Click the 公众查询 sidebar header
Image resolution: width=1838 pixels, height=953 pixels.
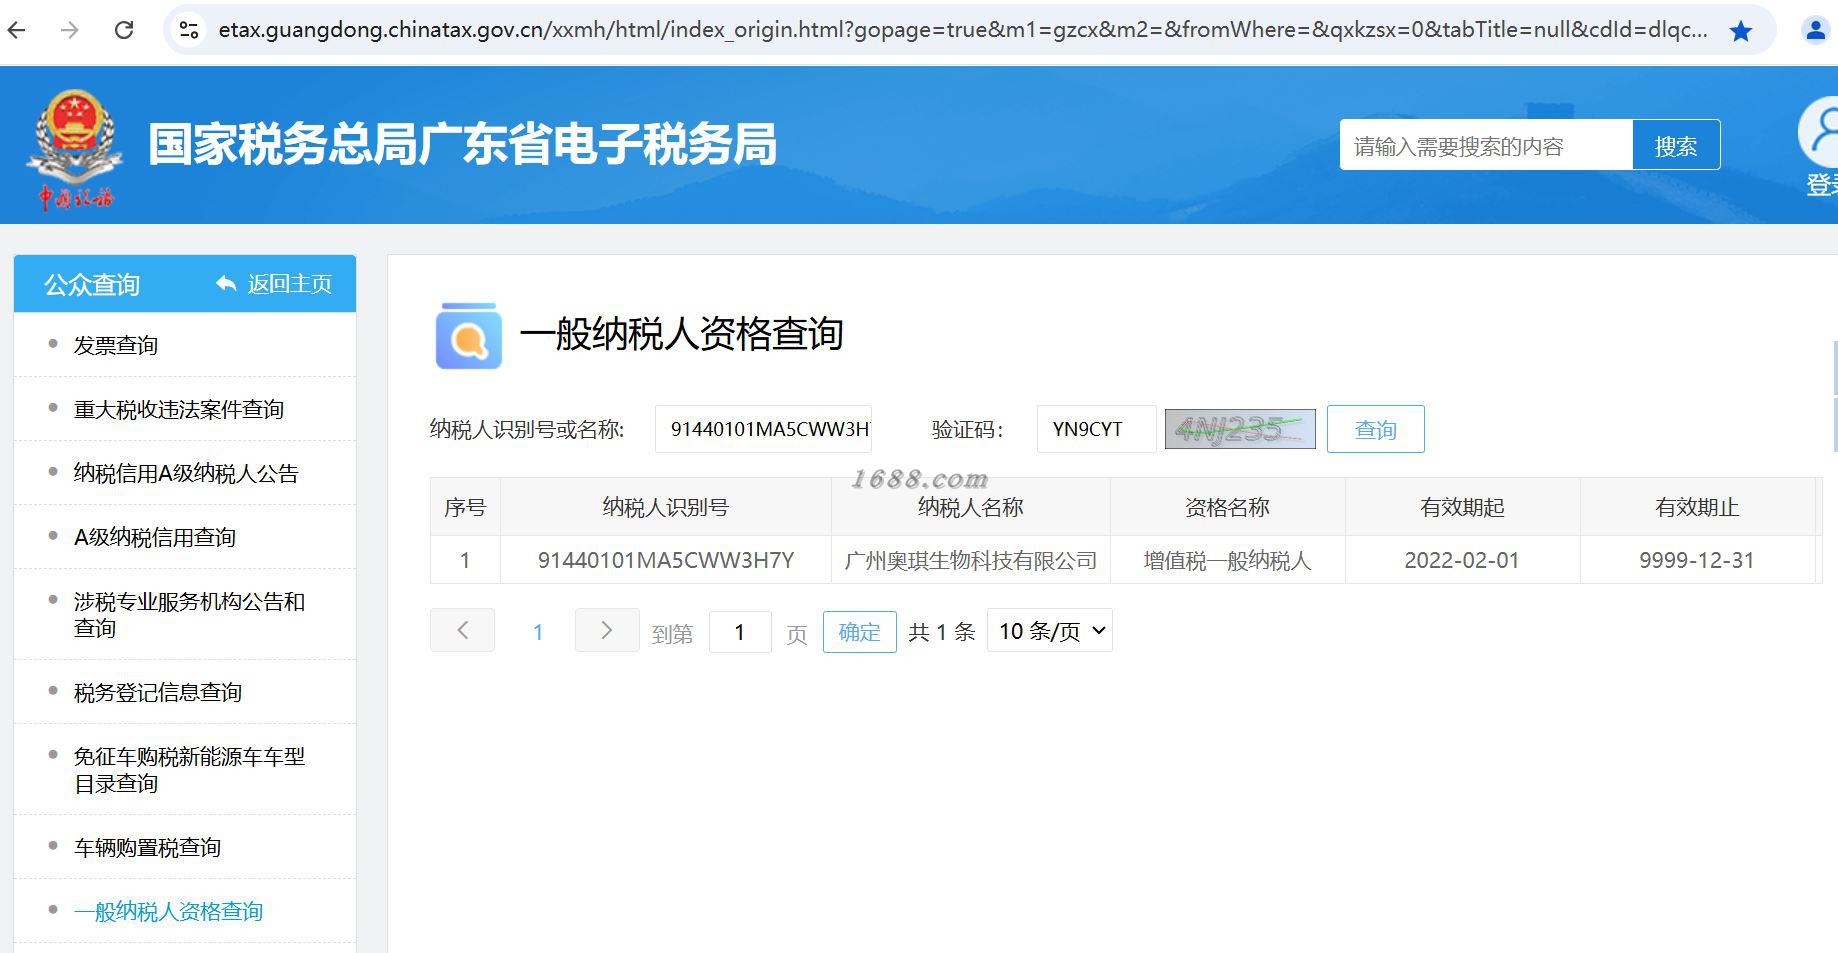(x=91, y=285)
